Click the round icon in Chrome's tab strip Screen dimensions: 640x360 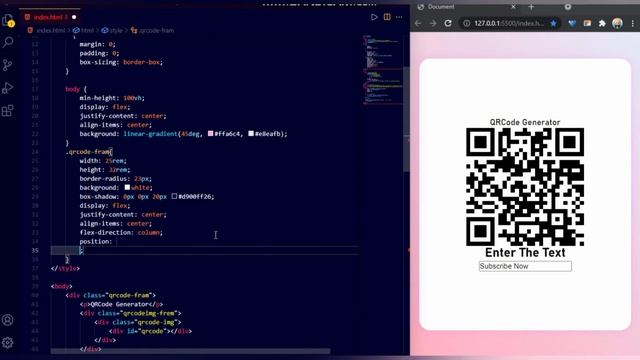tap(568, 7)
